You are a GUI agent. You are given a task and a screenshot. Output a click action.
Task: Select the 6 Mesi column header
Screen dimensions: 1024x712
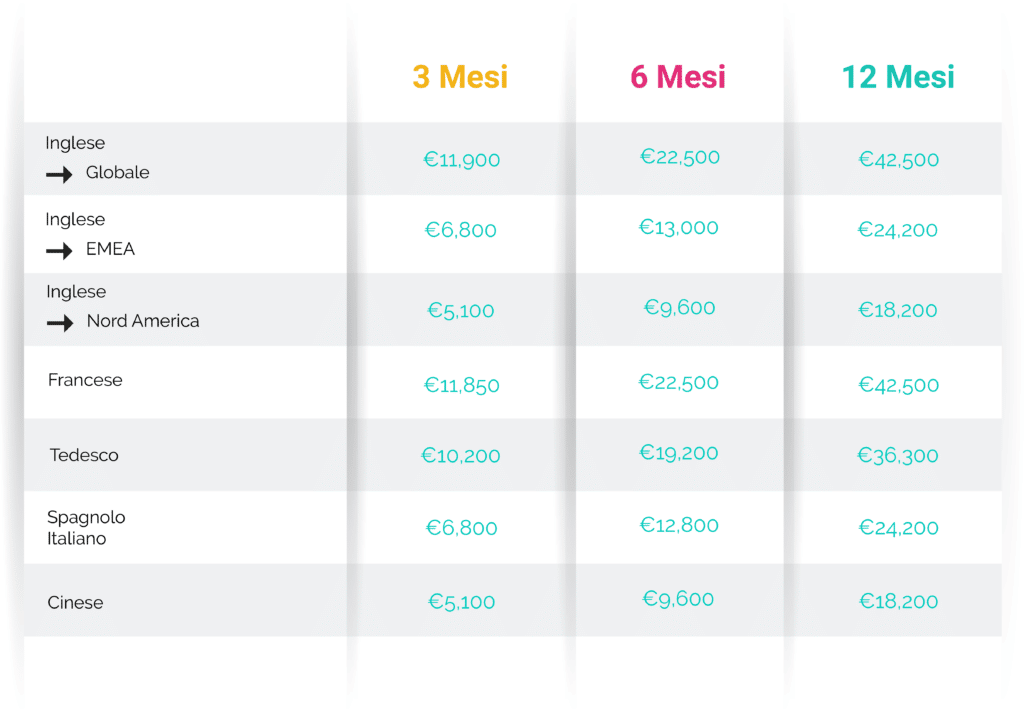[678, 77]
